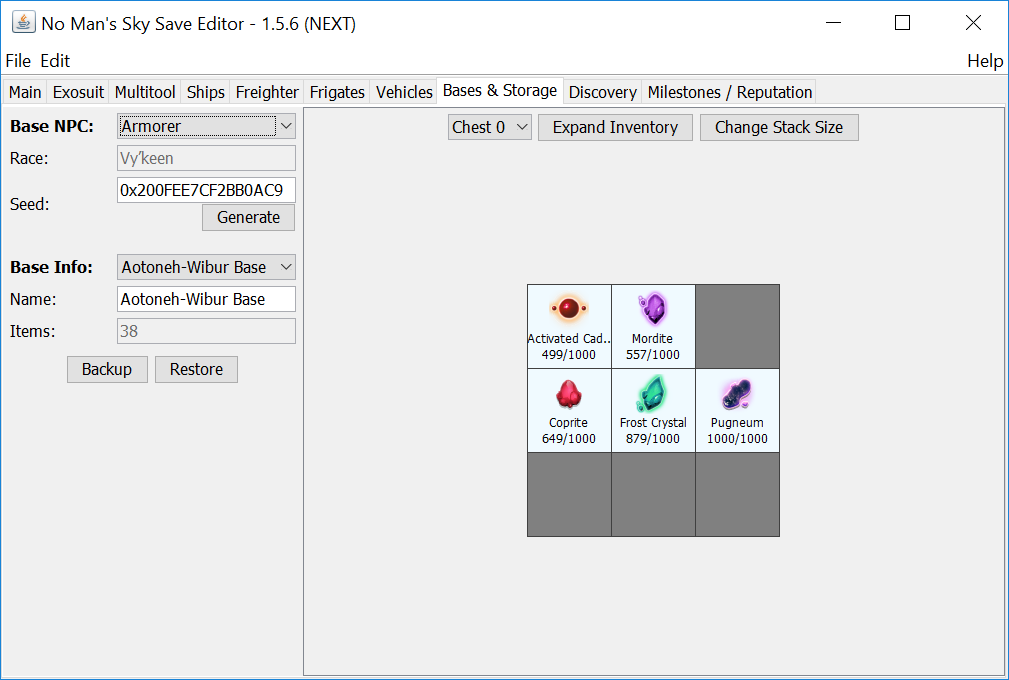Switch to the Exosuit tab
Image resolution: width=1009 pixels, height=680 pixels.
[x=78, y=92]
